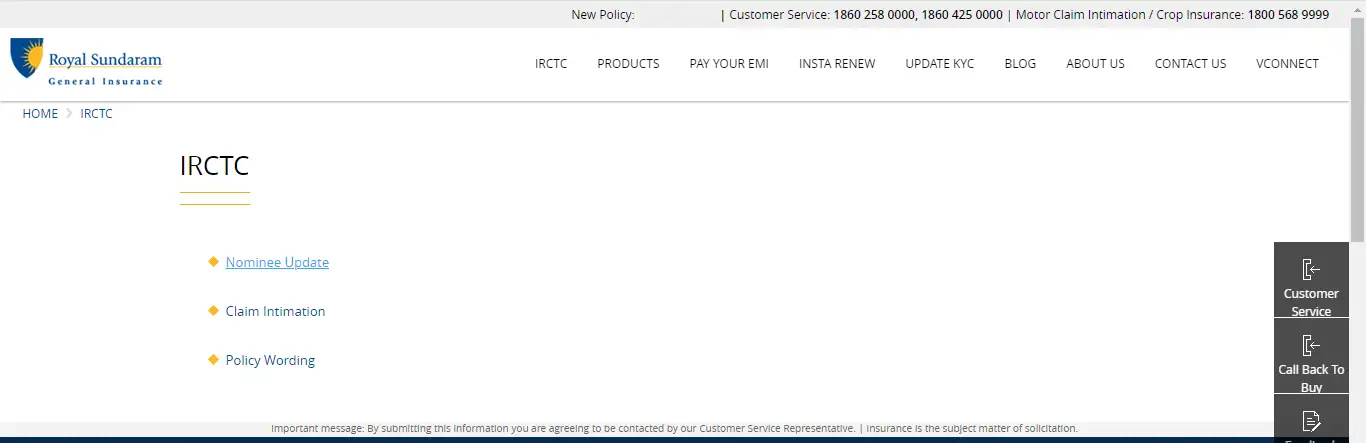The image size is (1366, 443).
Task: Open IRCTC in the top navigation menu
Action: coord(551,63)
